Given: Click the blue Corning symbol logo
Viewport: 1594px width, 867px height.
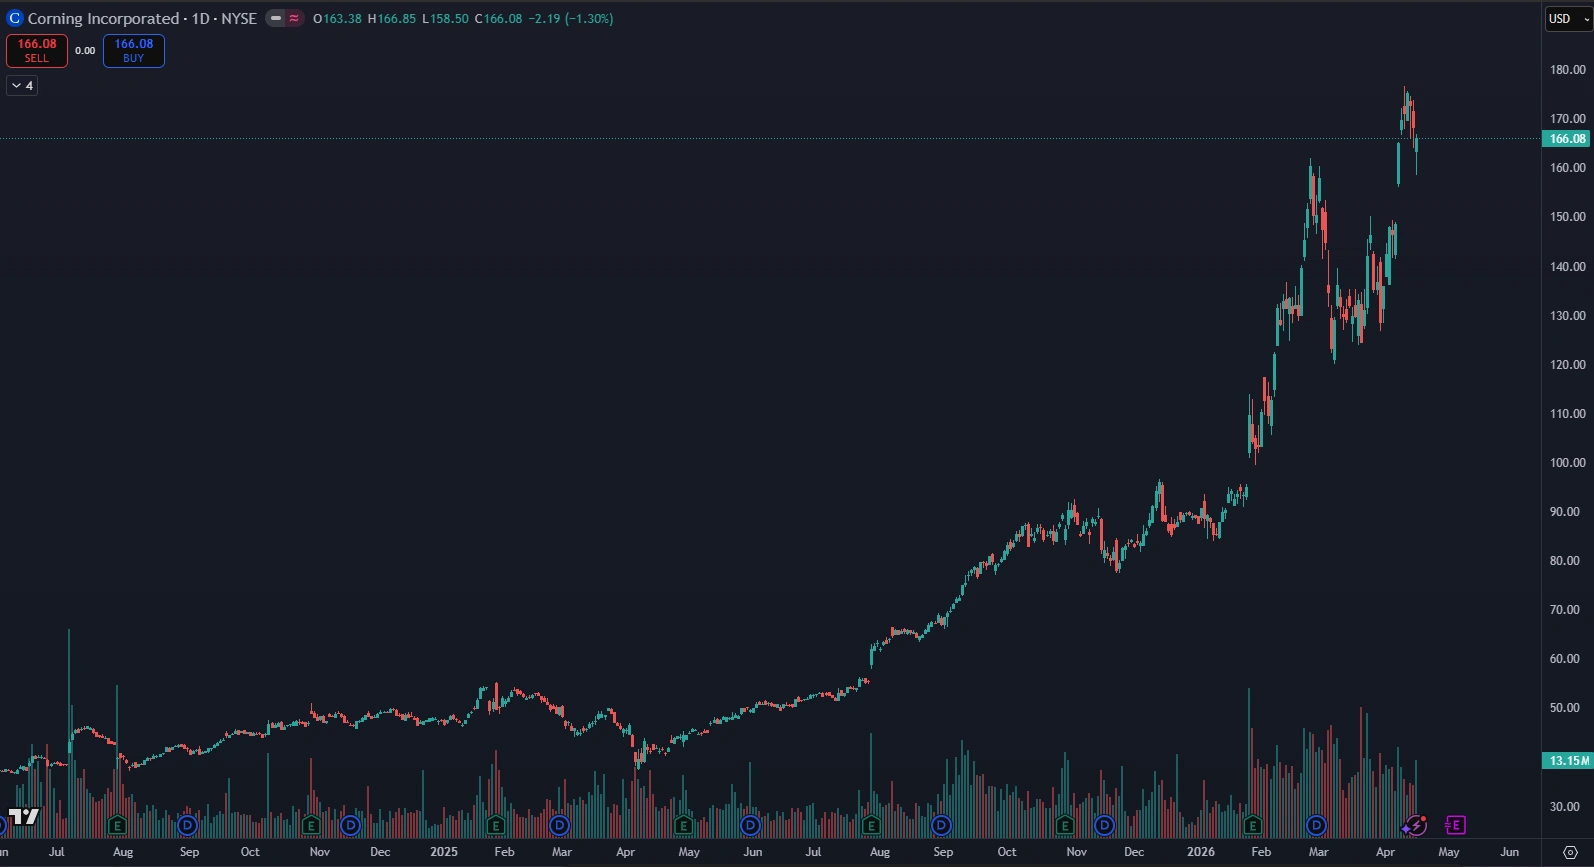Looking at the screenshot, I should pyautogui.click(x=14, y=18).
